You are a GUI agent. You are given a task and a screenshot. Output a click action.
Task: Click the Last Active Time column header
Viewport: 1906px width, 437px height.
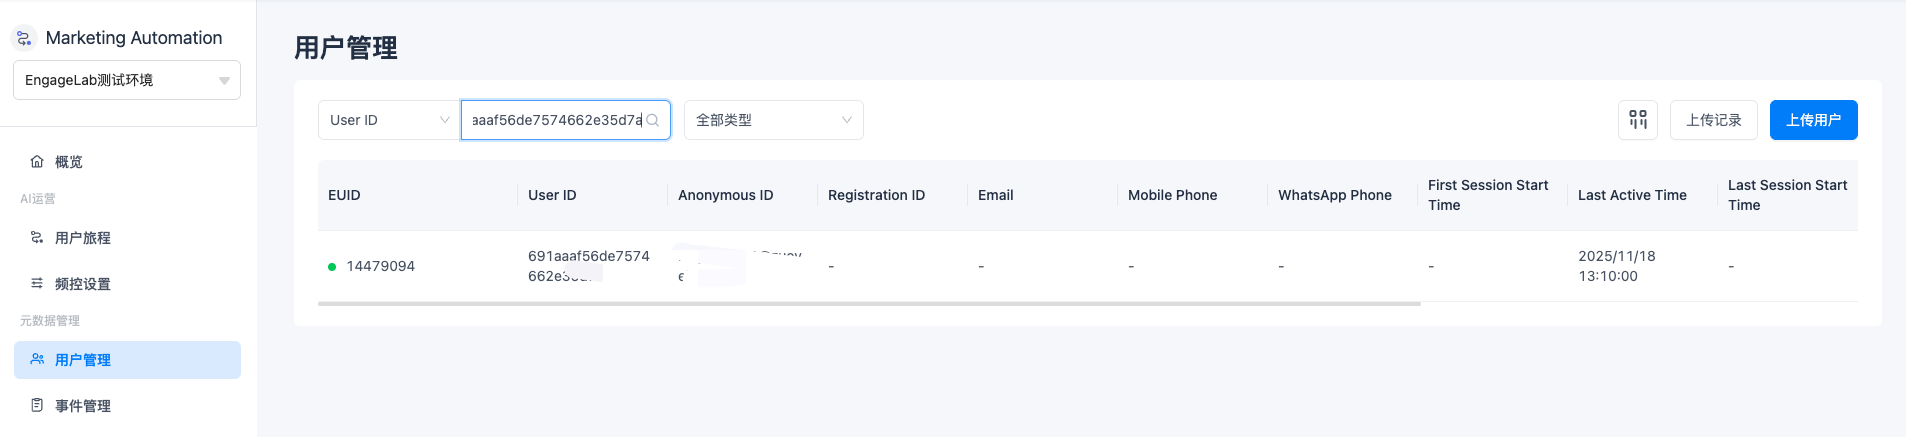1632,195
